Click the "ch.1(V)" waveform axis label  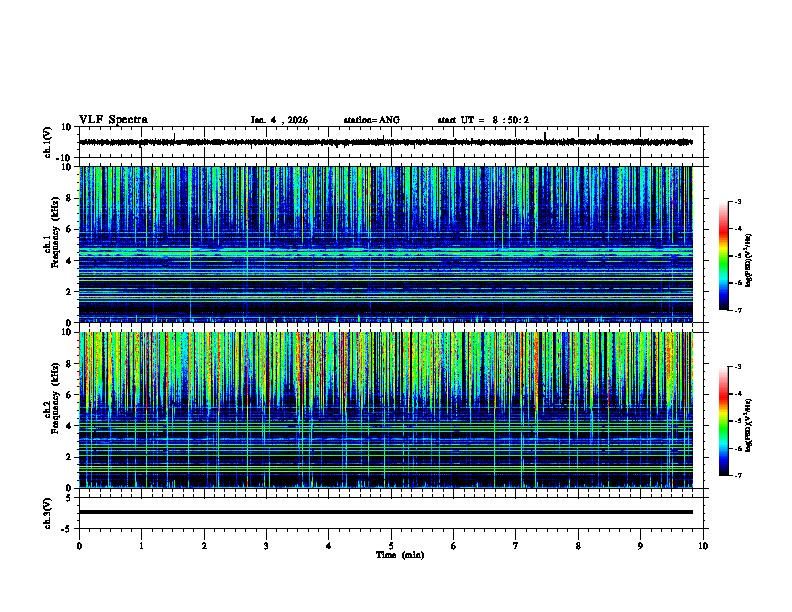(x=48, y=142)
